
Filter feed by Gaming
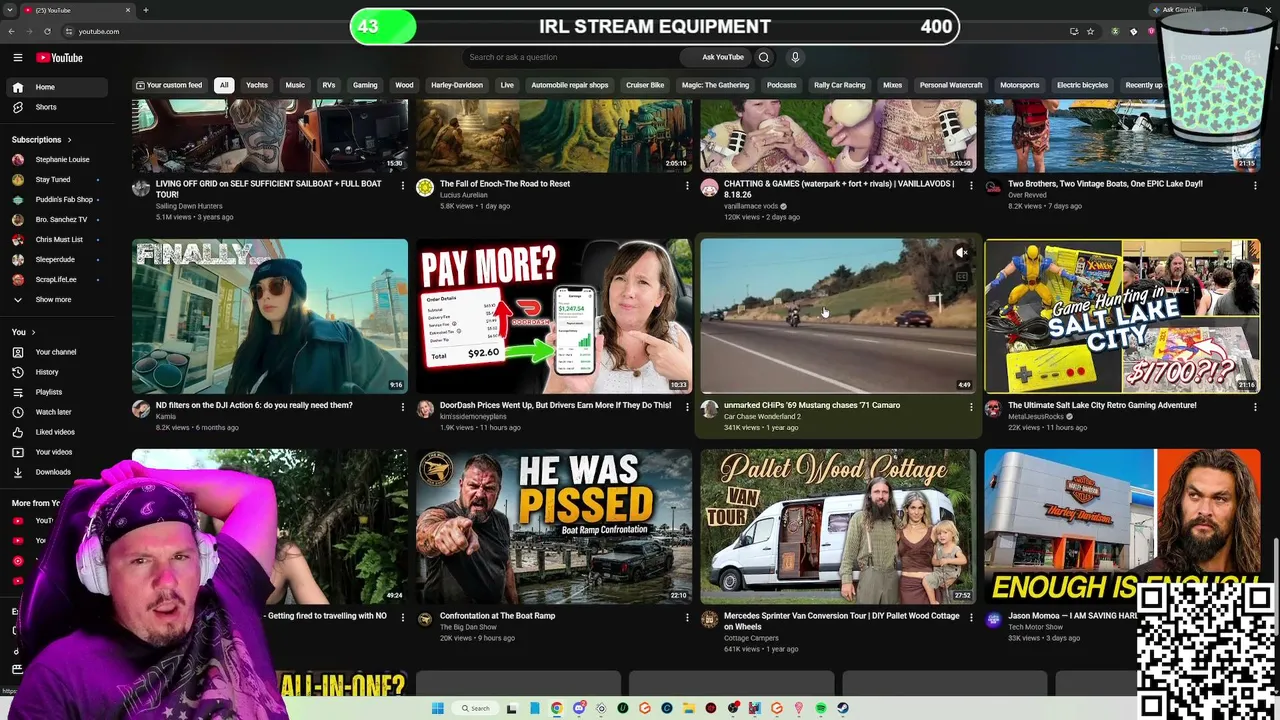[x=365, y=85]
